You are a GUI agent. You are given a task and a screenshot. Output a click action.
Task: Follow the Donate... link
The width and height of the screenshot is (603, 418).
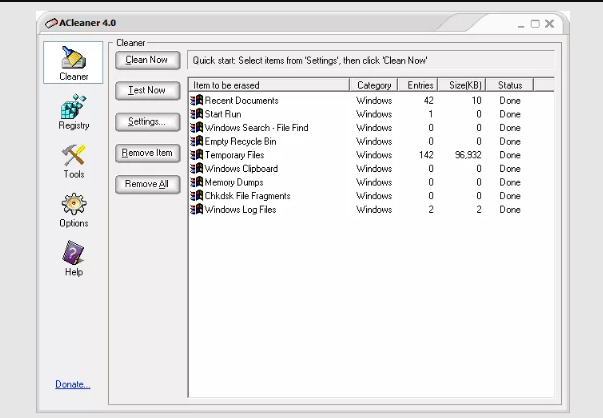tap(73, 384)
